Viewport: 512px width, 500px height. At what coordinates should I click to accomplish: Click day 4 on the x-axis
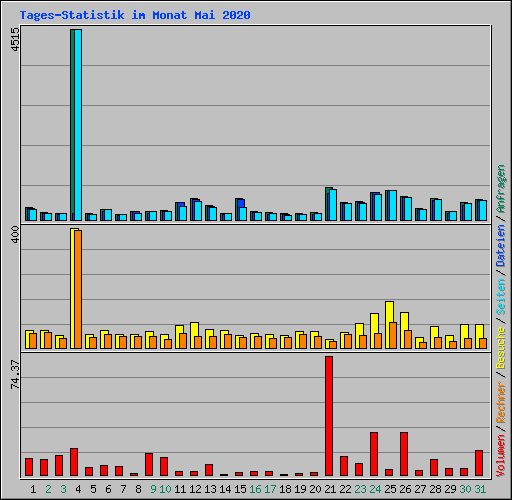(78, 489)
